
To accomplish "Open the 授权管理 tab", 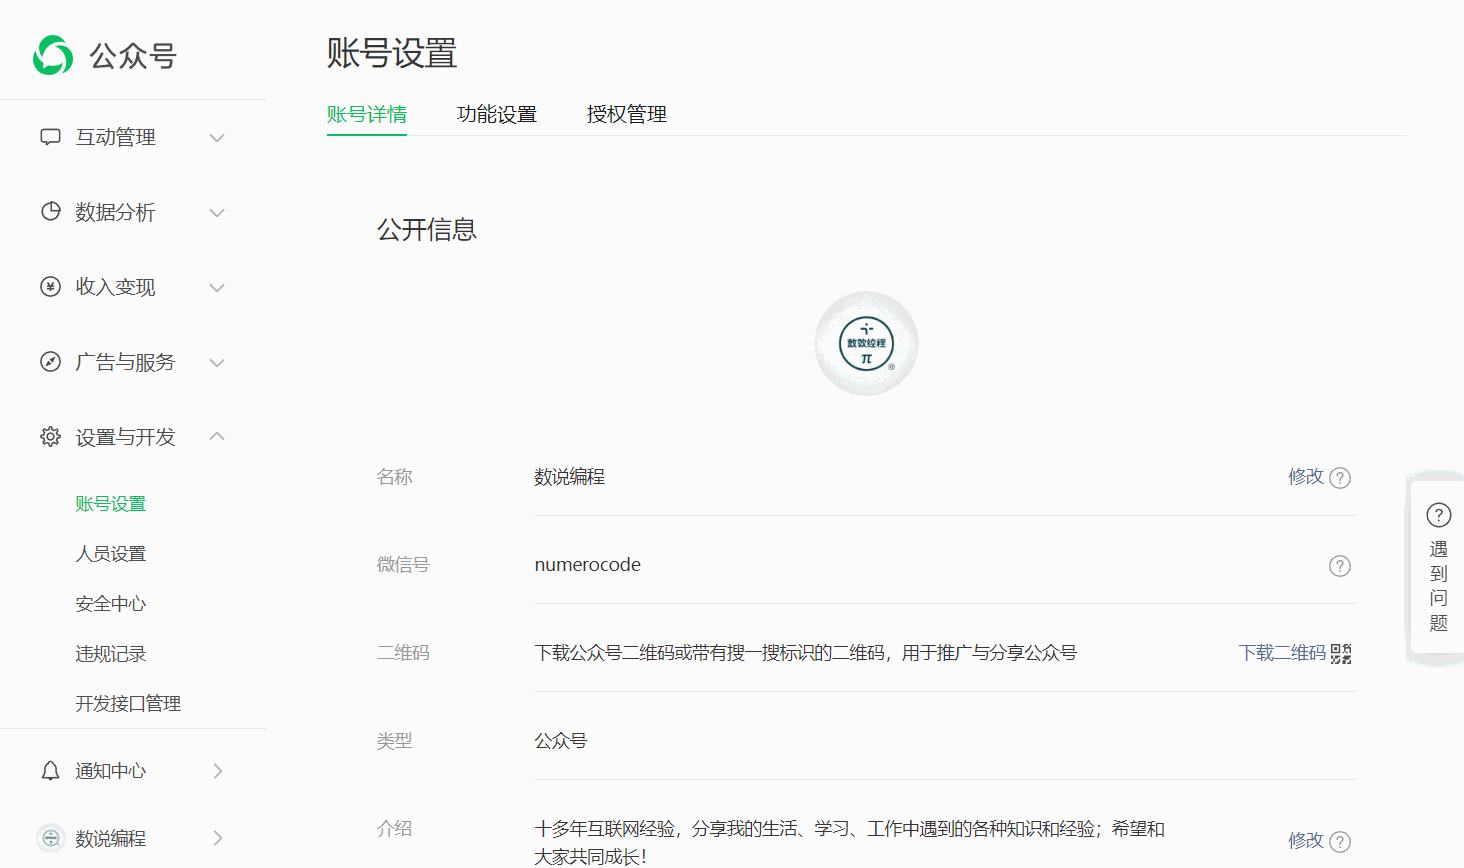I will pyautogui.click(x=627, y=115).
